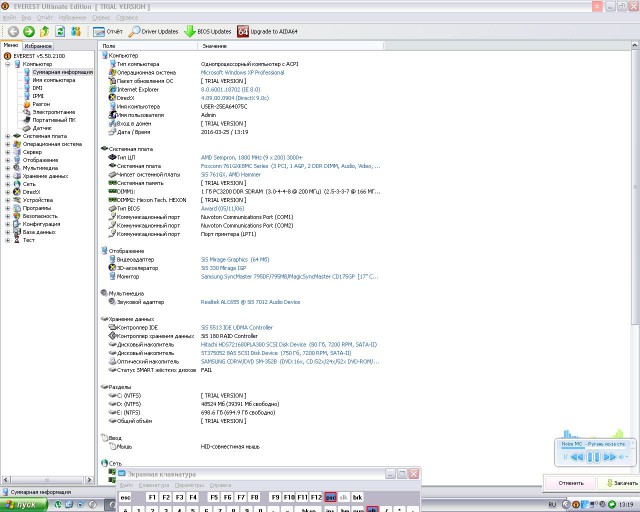Open the Realtek ALC655 audio link
Screen dimensions: 640x512
click(250, 302)
